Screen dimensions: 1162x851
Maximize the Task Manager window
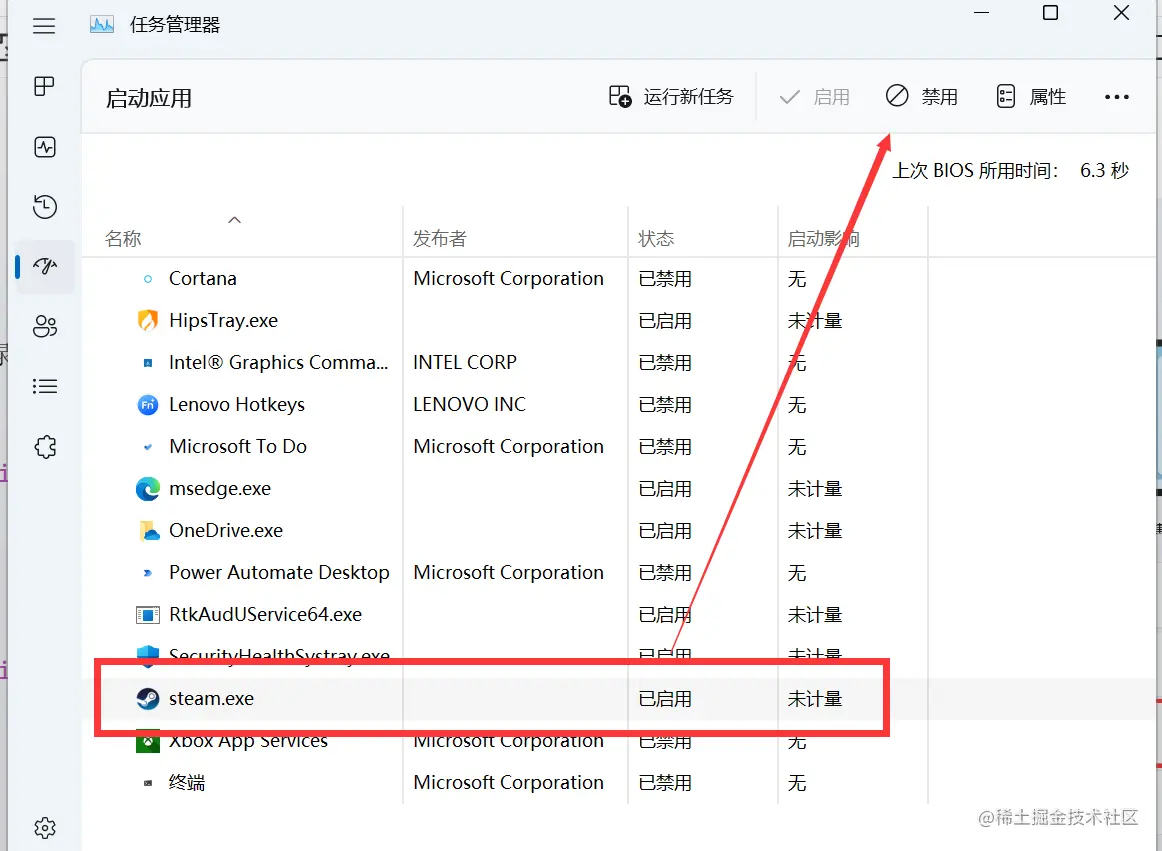1050,13
